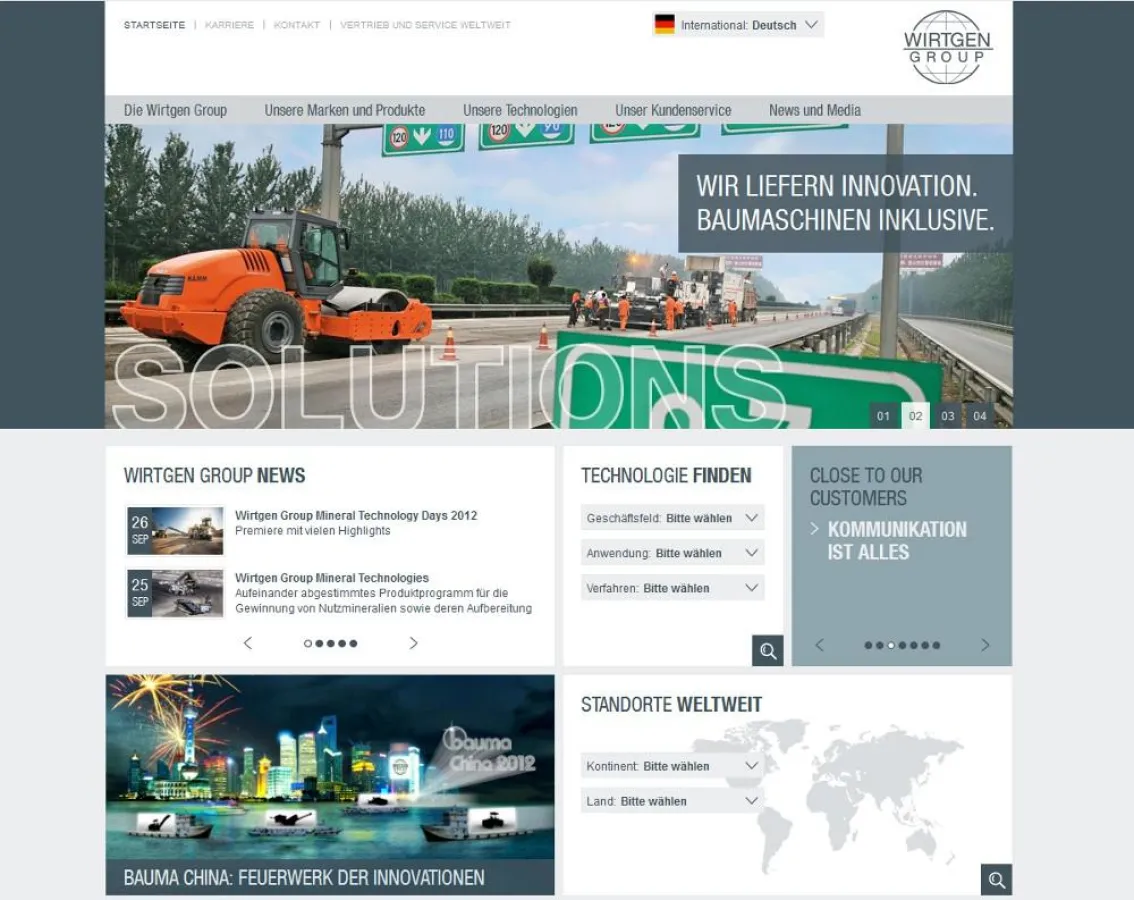Open the News und Media menu

tap(815, 110)
